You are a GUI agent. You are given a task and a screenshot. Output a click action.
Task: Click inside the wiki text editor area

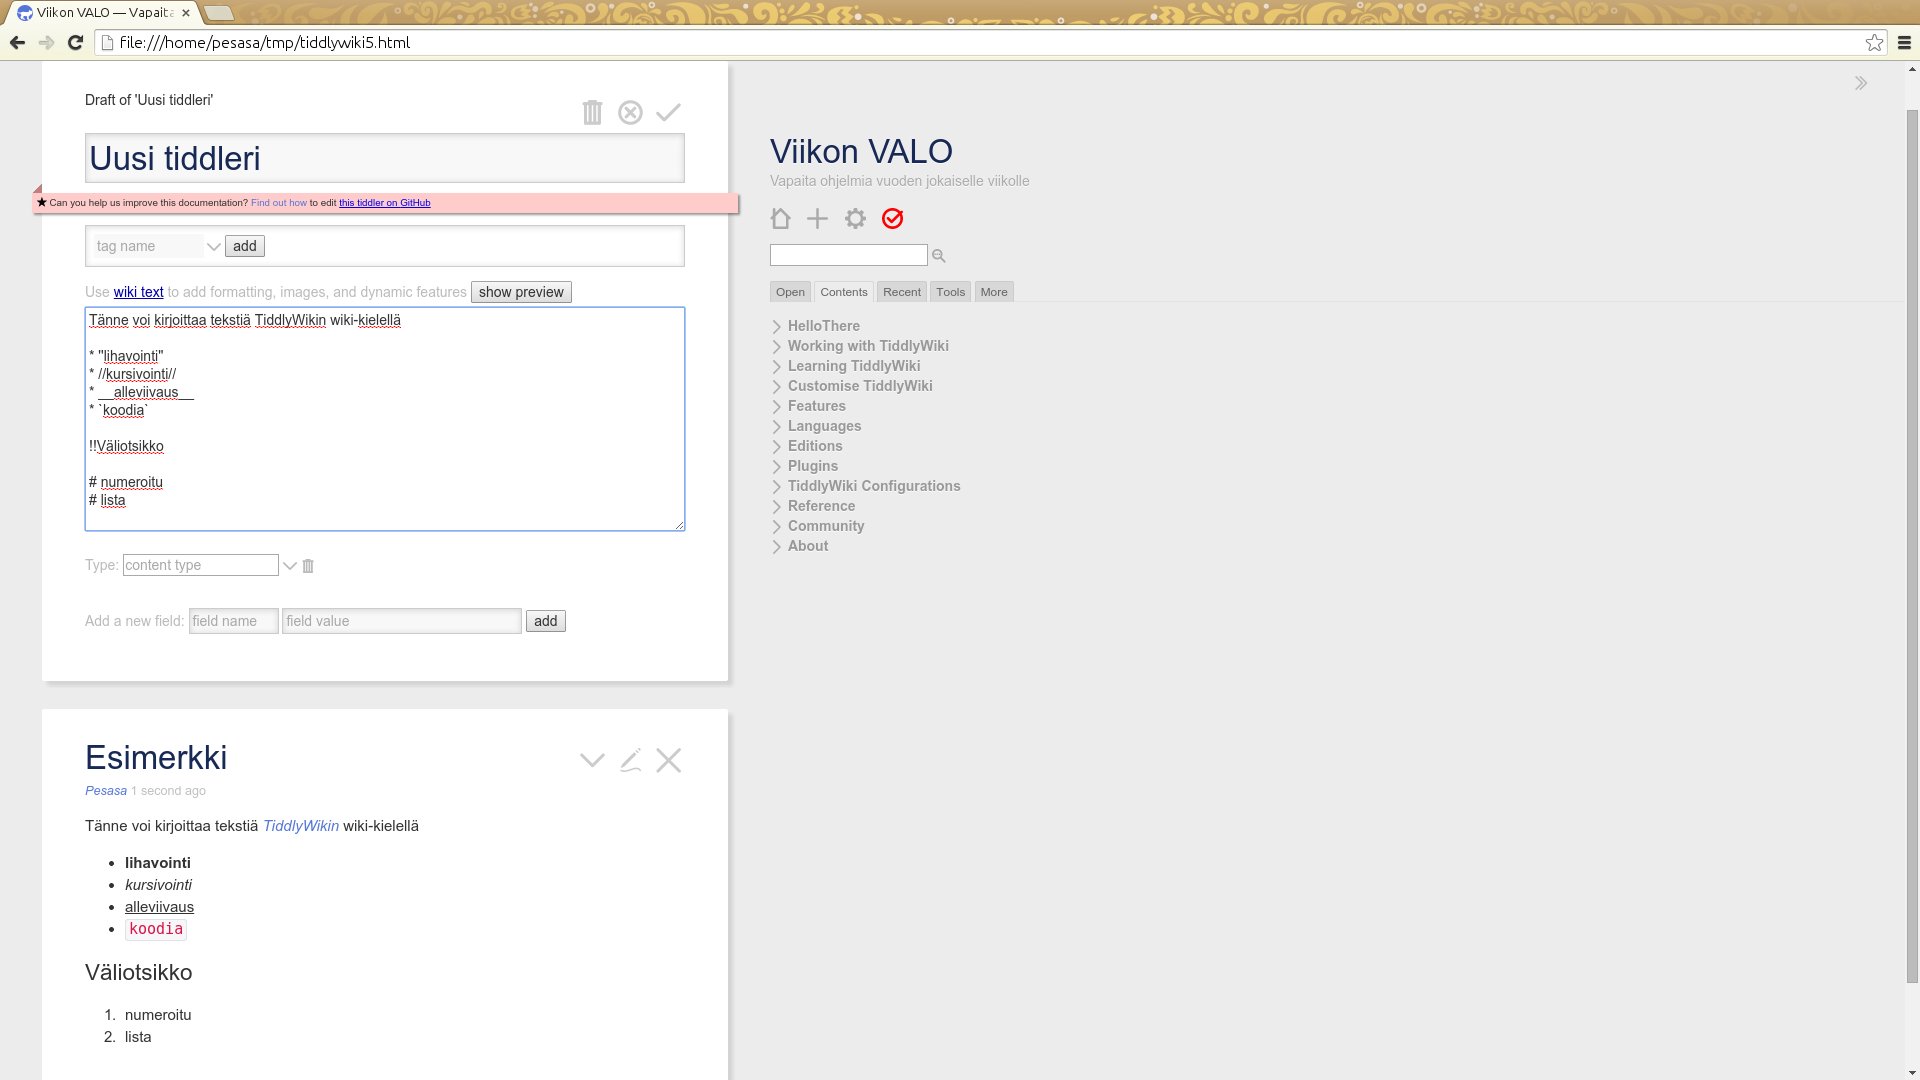[385, 419]
